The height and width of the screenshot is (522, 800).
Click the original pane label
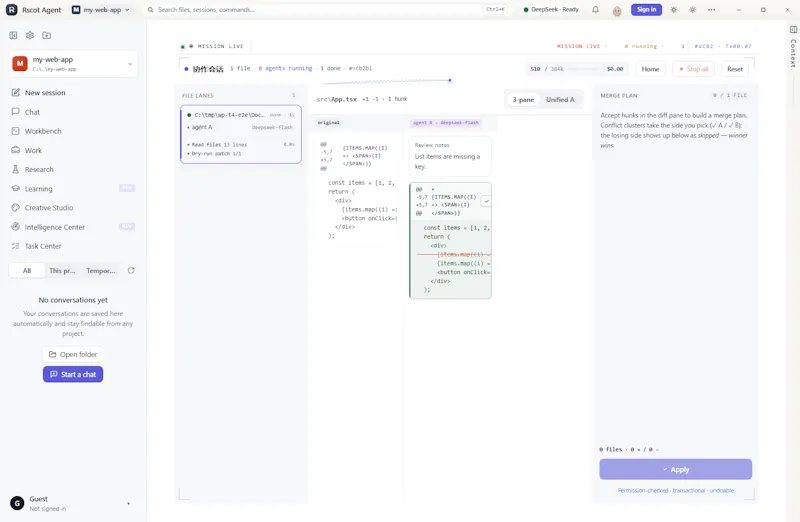(x=329, y=122)
